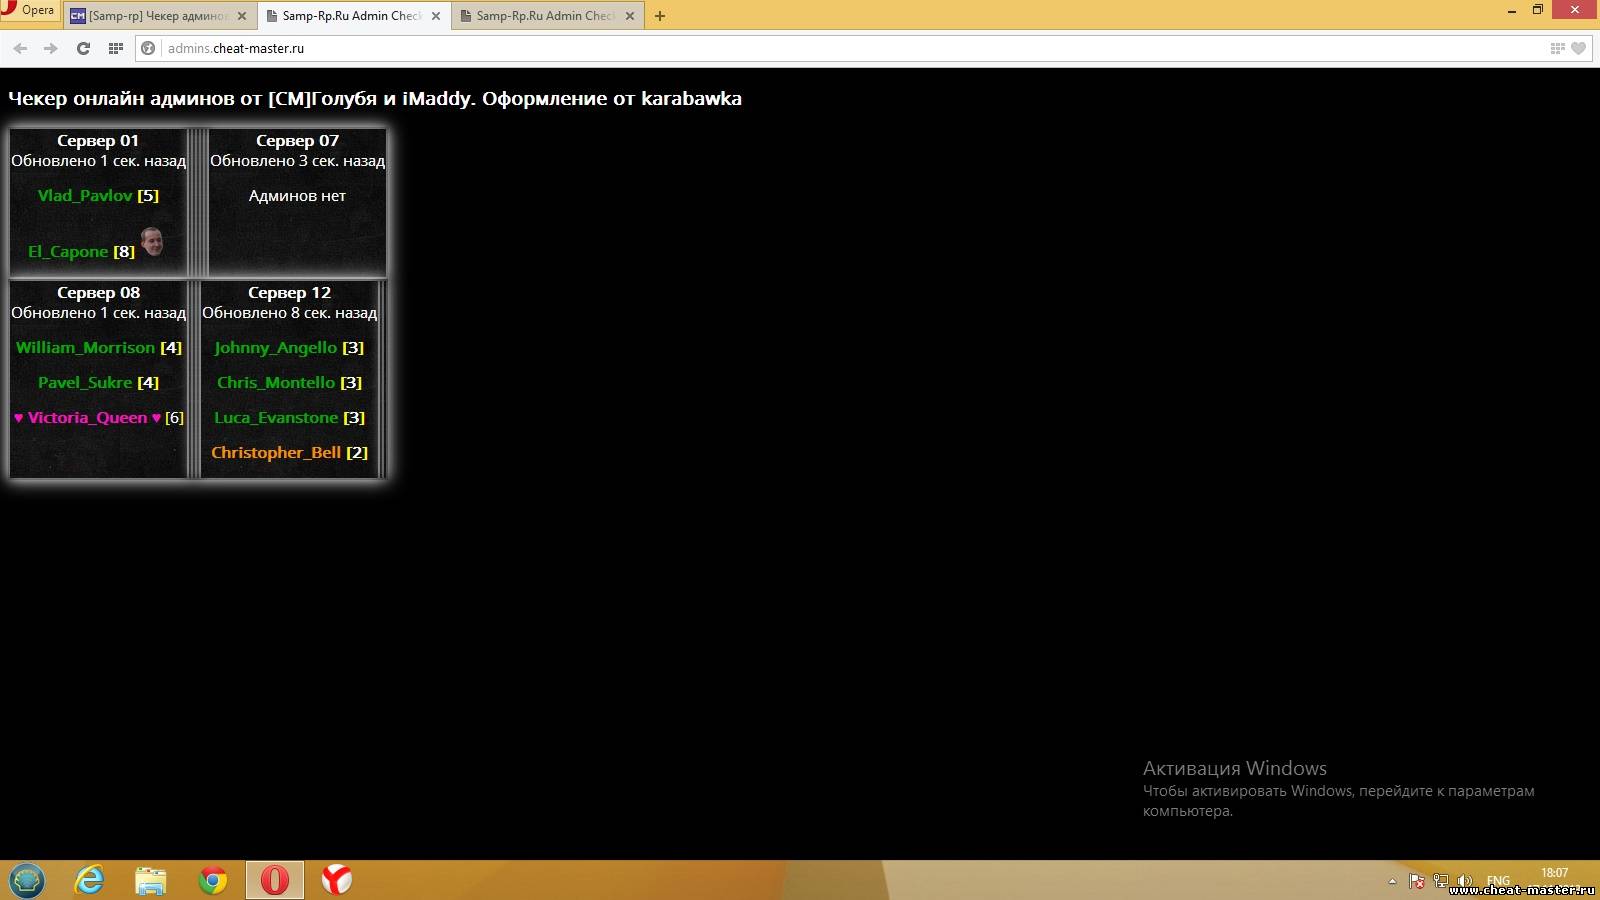Click the avatar image beside El_Capone

tap(152, 241)
